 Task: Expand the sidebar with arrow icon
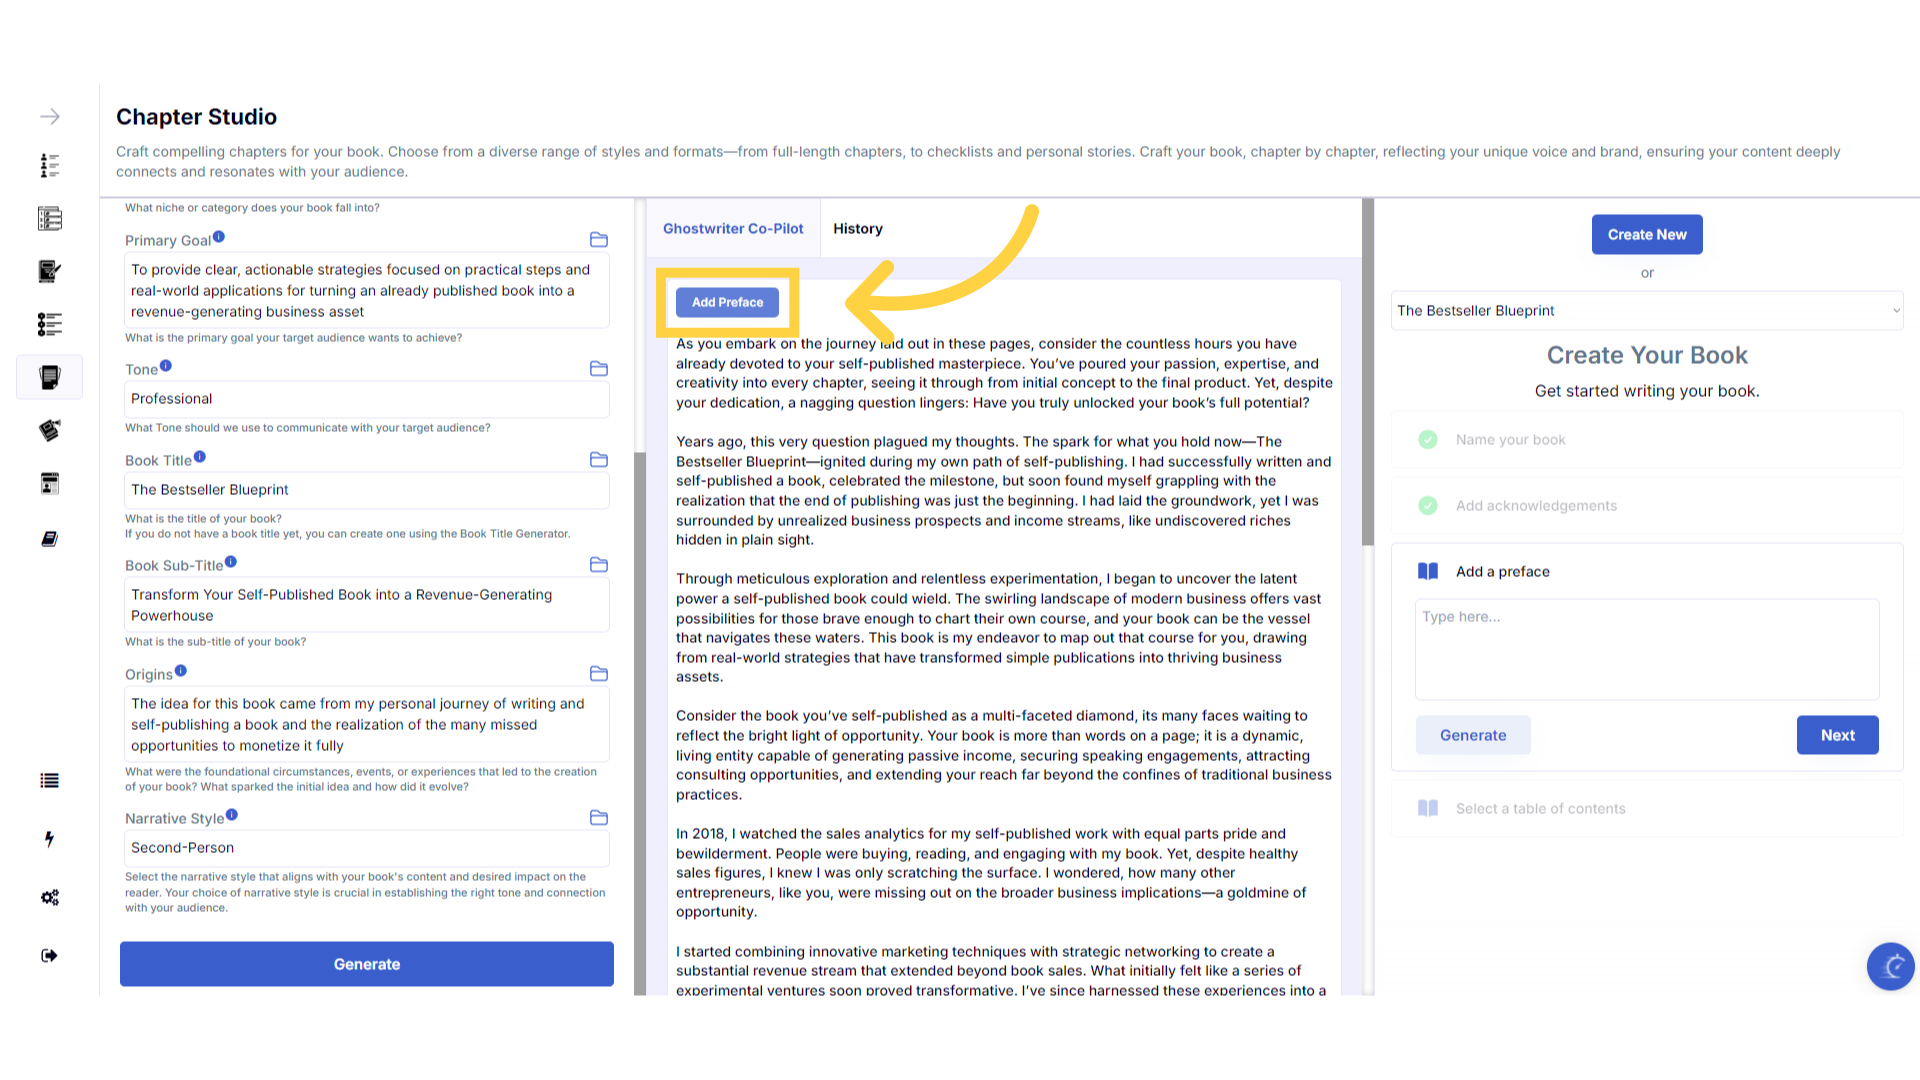(x=50, y=117)
